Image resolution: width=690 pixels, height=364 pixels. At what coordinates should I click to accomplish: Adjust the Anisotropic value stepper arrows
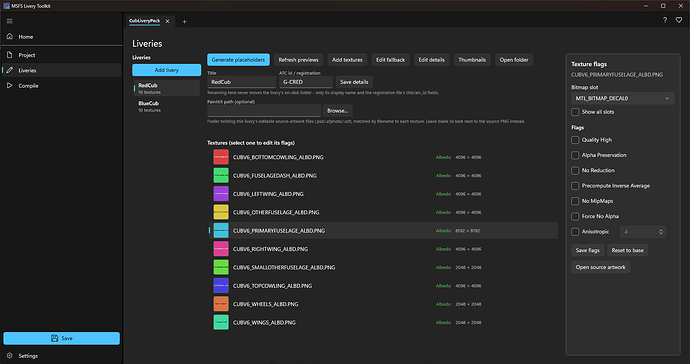tap(661, 232)
